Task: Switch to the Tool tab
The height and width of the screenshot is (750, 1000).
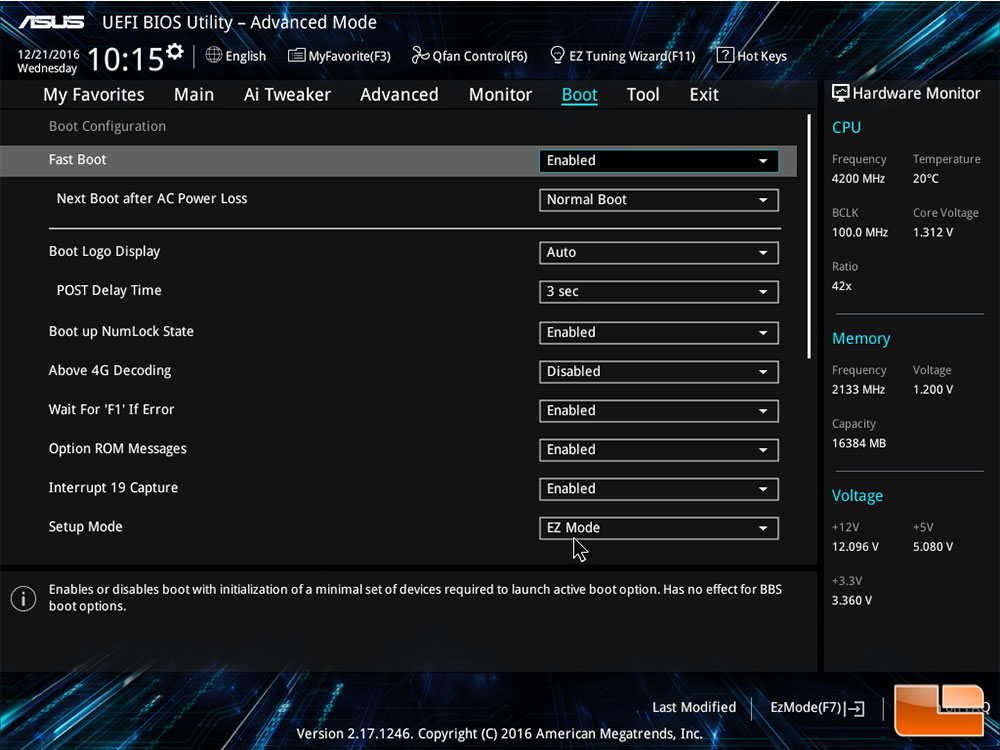Action: pos(643,94)
